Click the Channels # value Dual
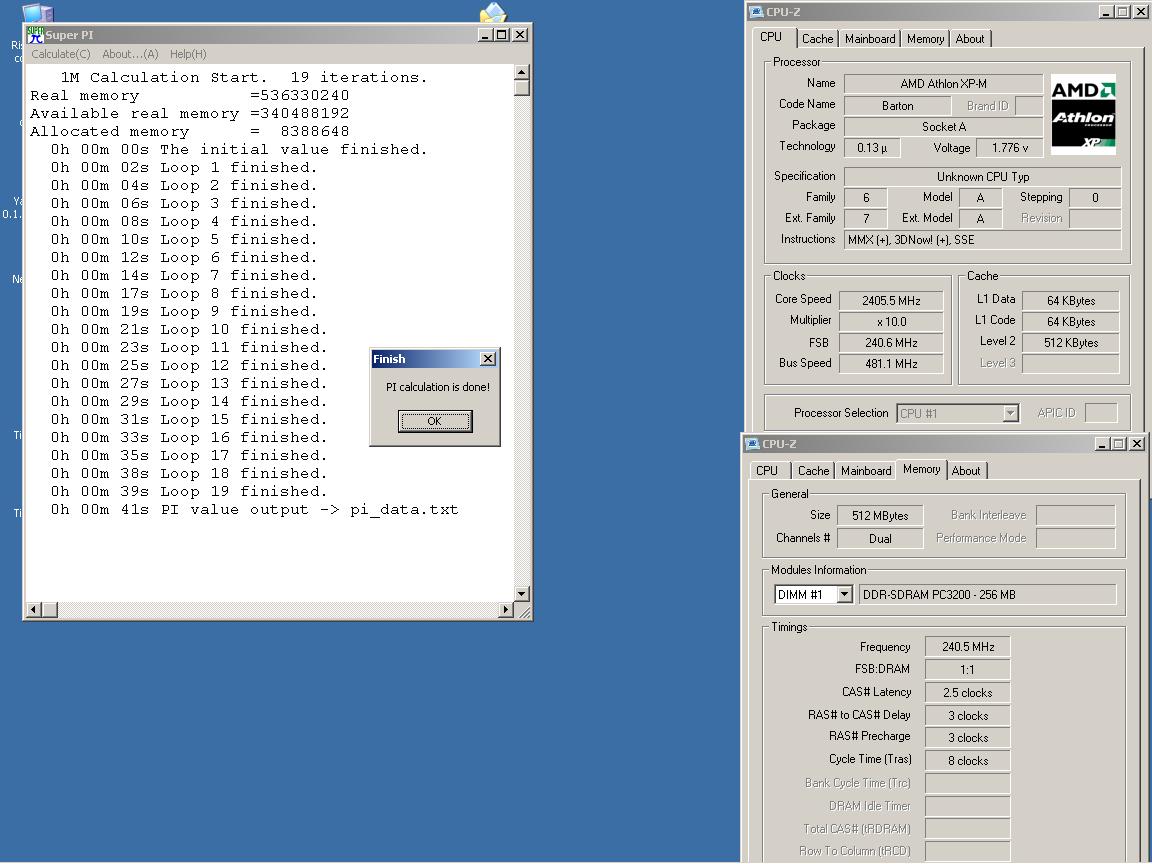1152x864 pixels. 880,539
